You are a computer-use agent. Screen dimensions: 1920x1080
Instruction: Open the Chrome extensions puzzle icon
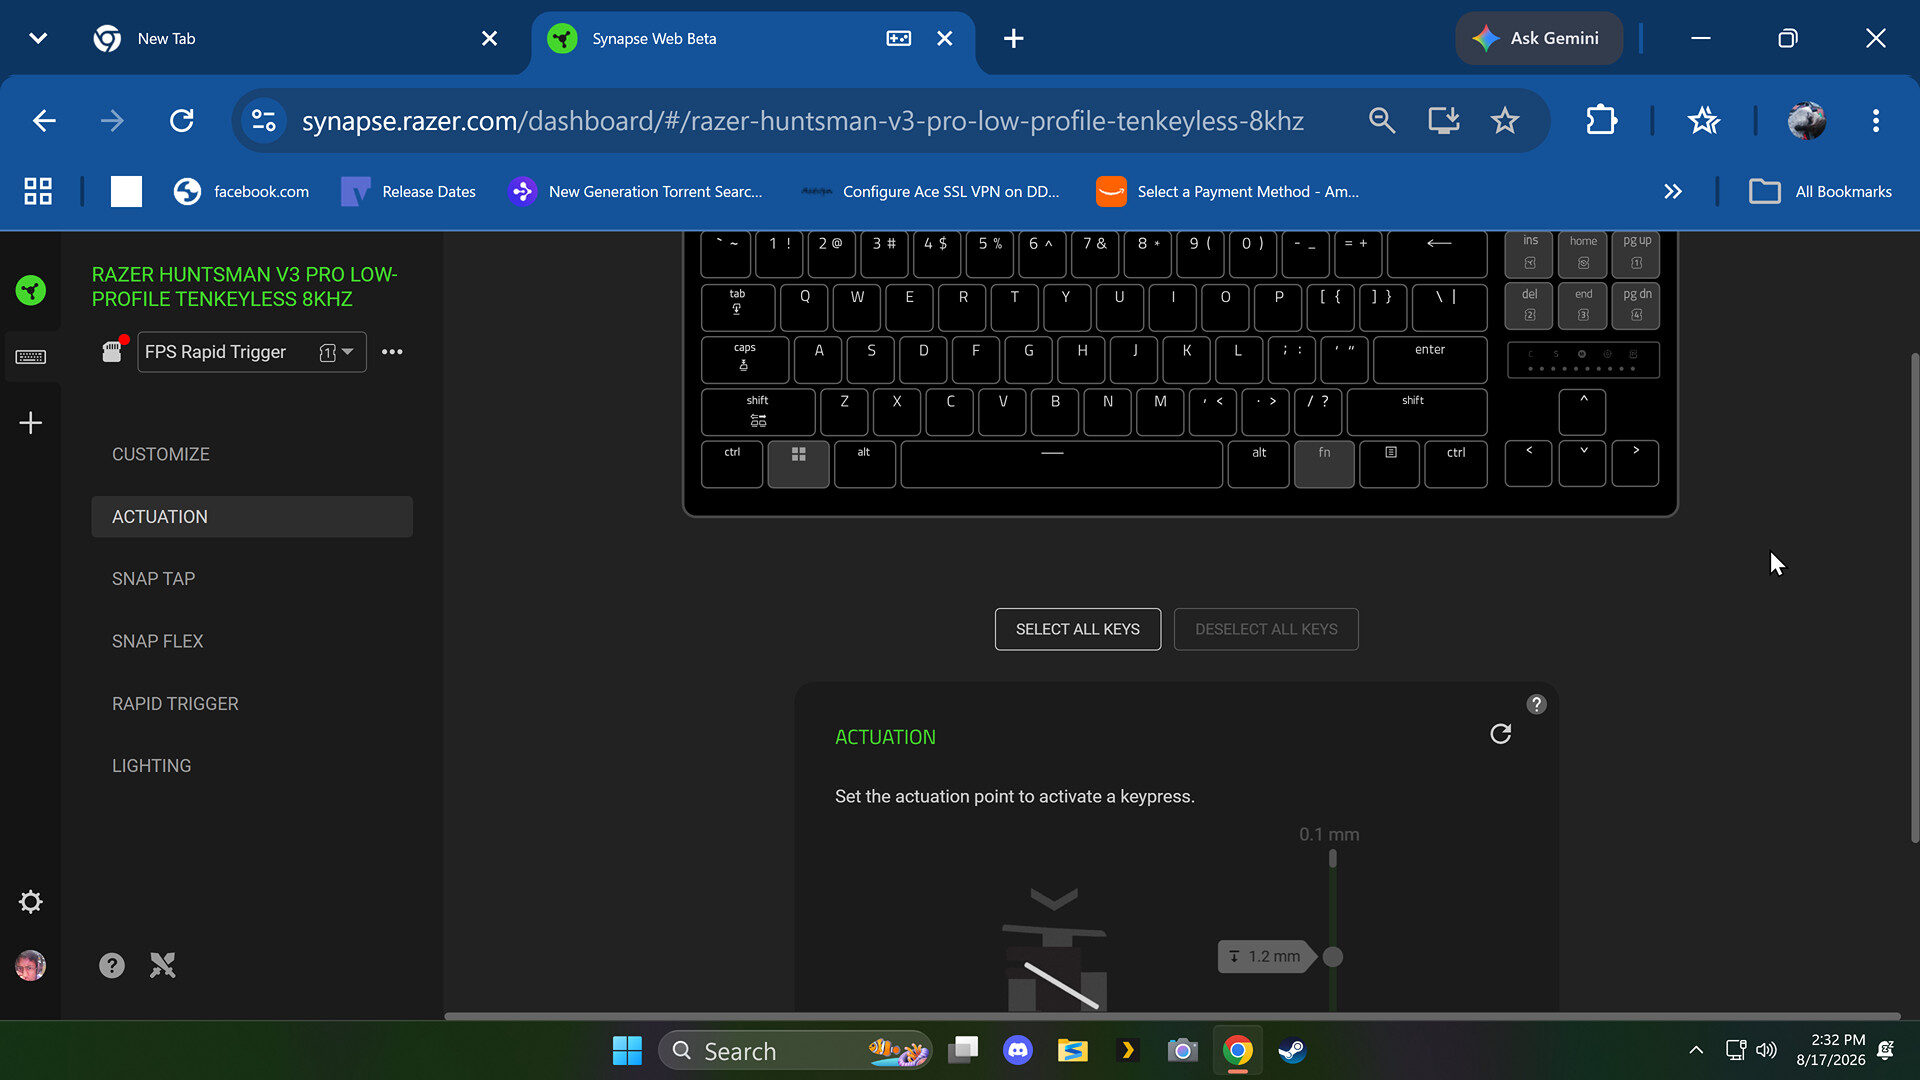click(1601, 121)
